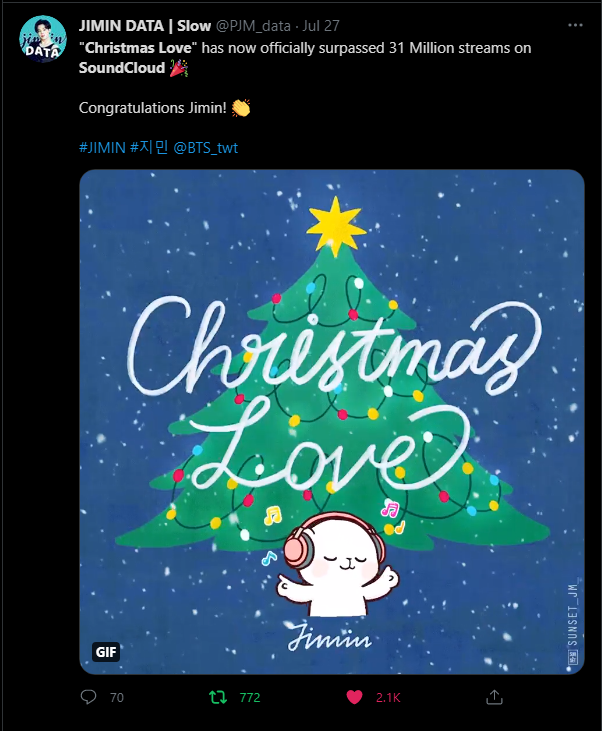Screen dimensions: 602x731
Task: View the 772 retweets count
Action: coord(250,697)
